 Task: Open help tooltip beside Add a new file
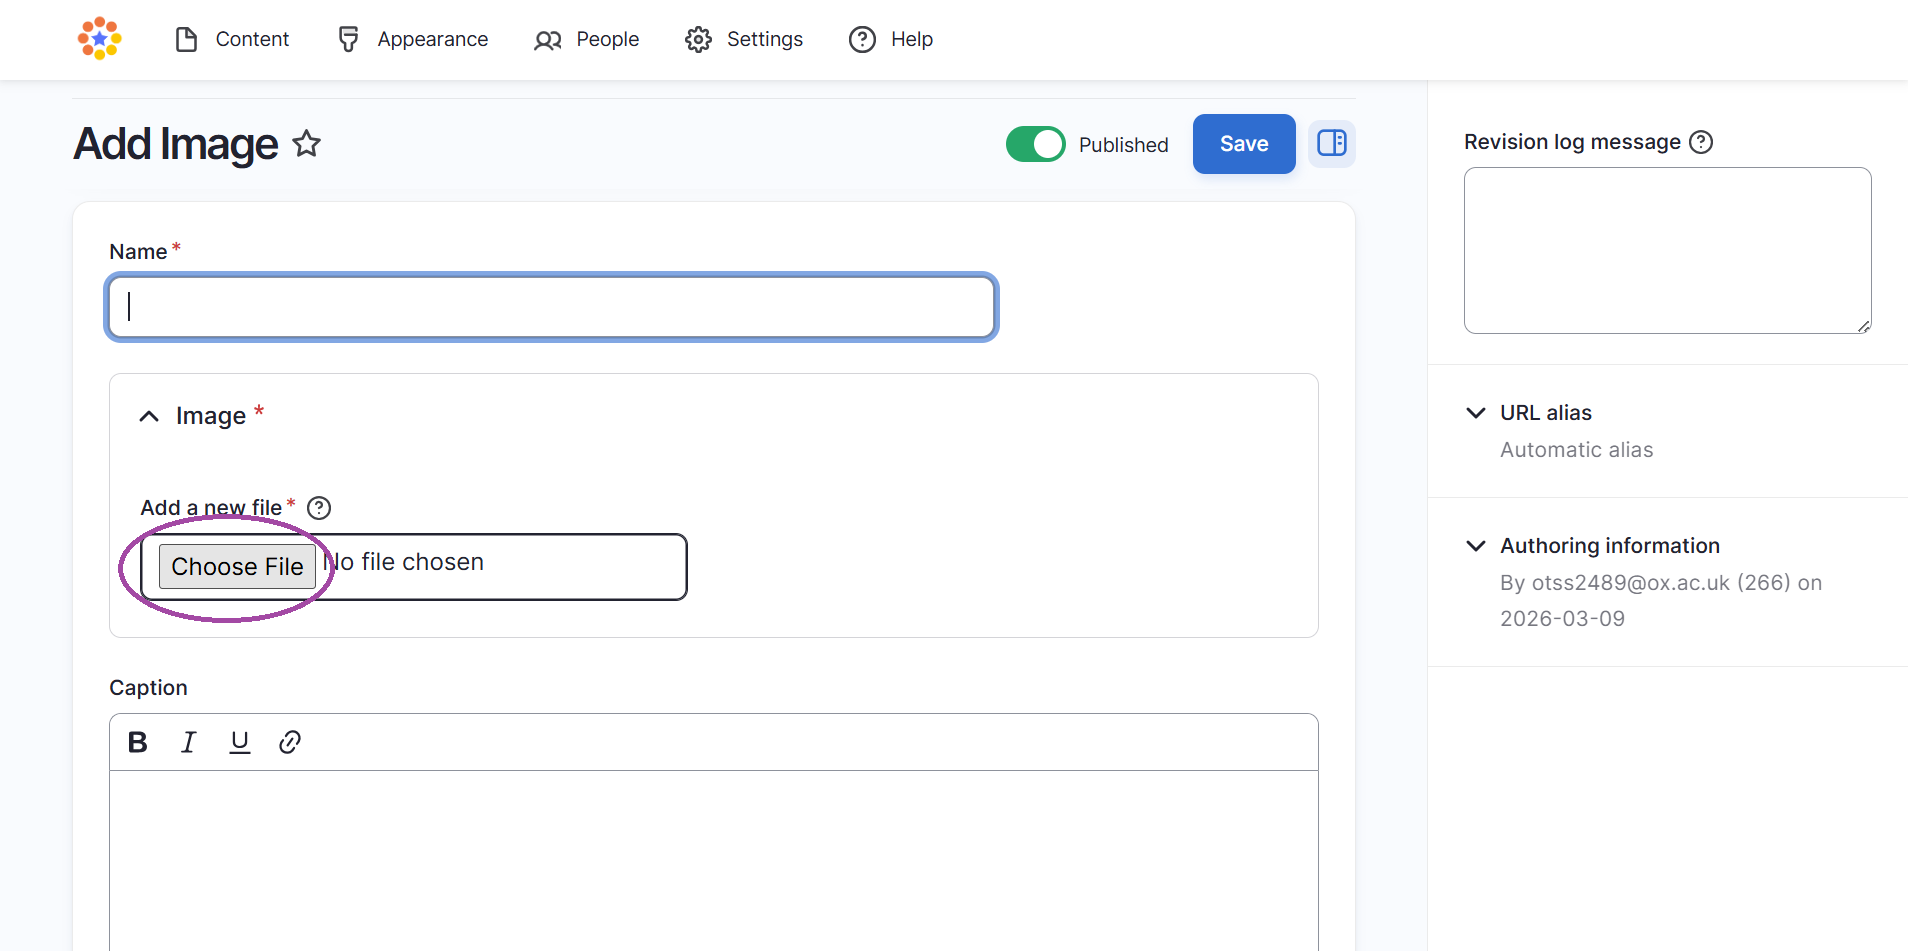tap(318, 508)
